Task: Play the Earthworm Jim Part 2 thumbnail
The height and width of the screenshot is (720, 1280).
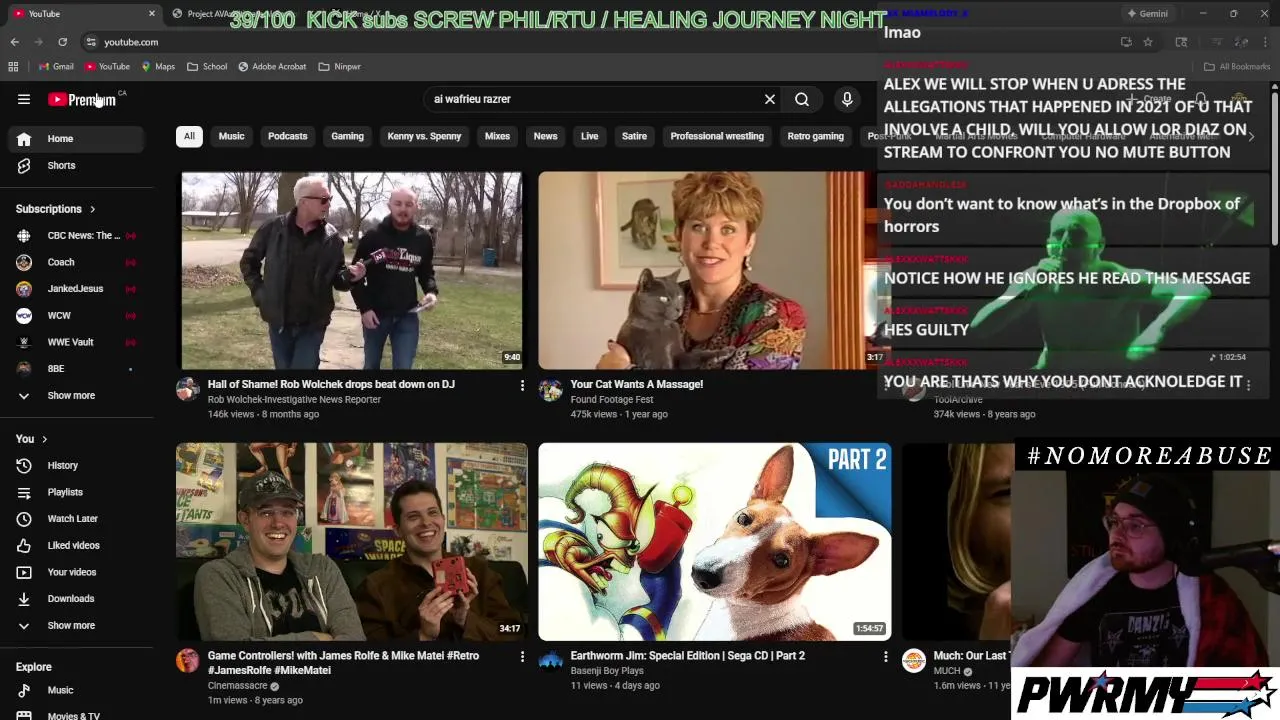Action: tap(713, 541)
